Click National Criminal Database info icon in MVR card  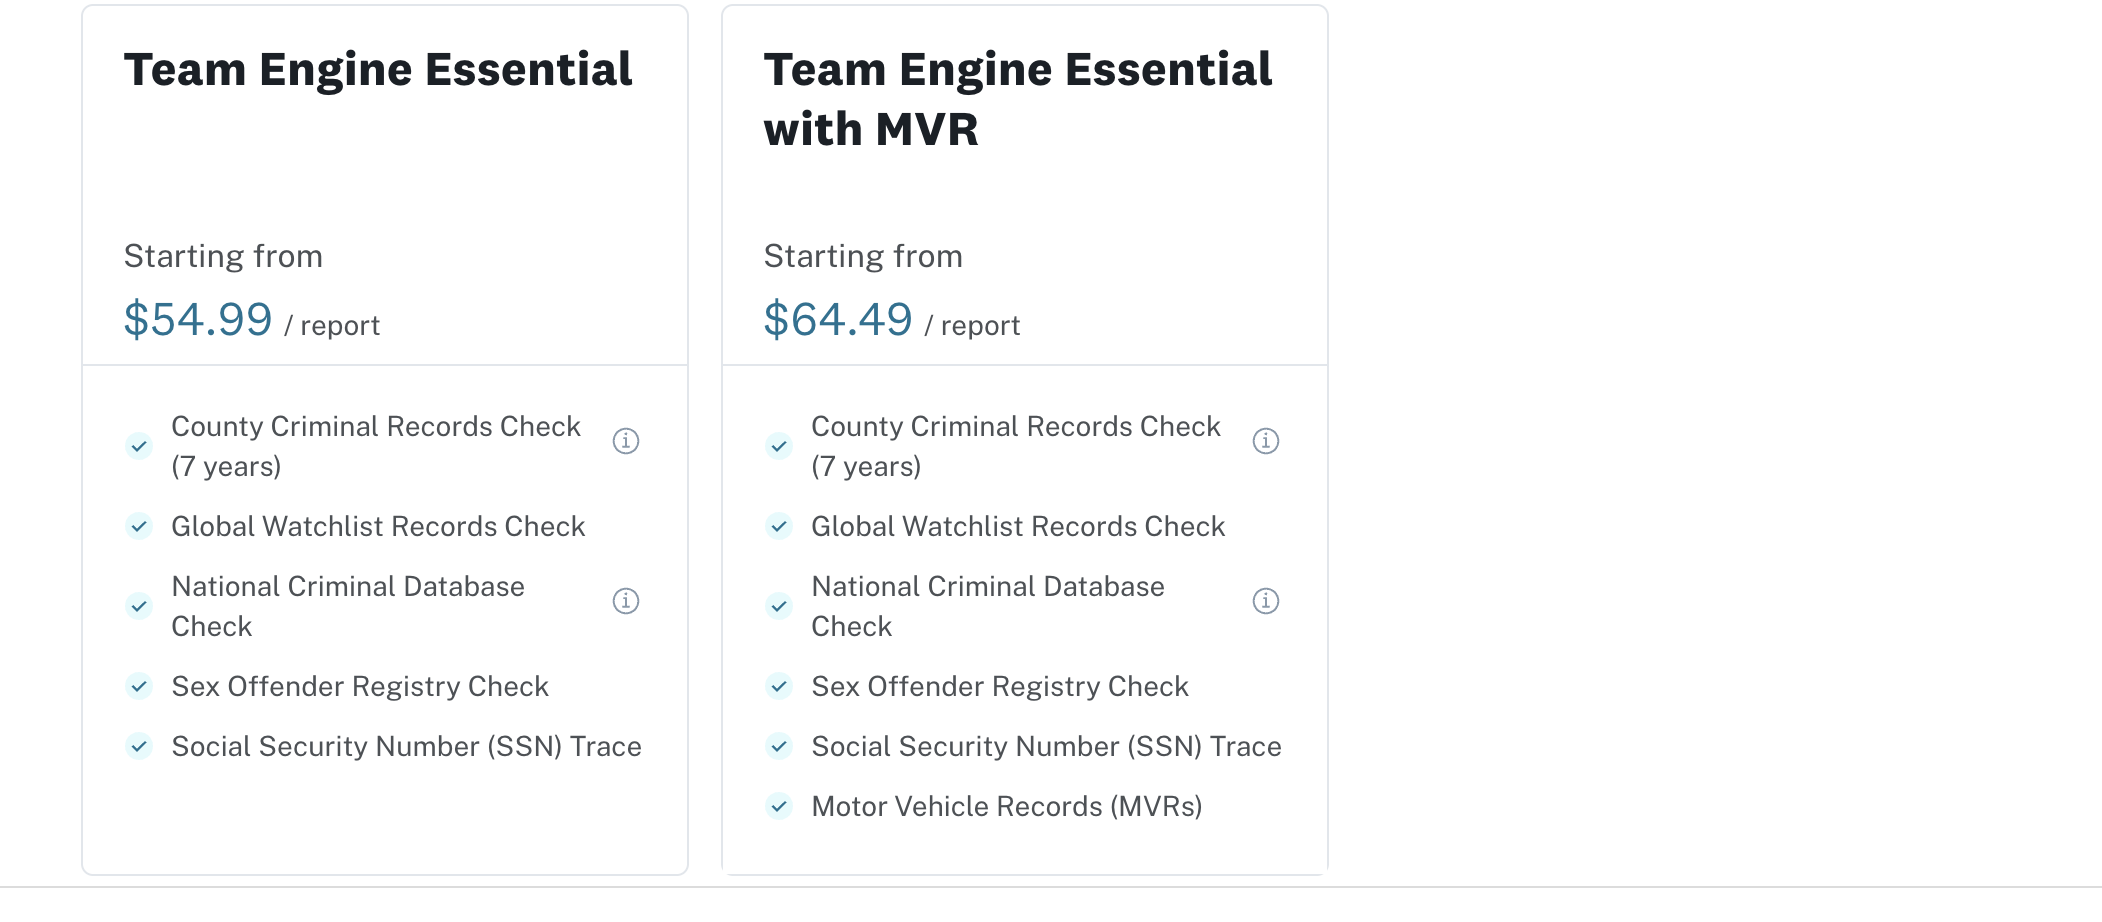[x=1266, y=601]
